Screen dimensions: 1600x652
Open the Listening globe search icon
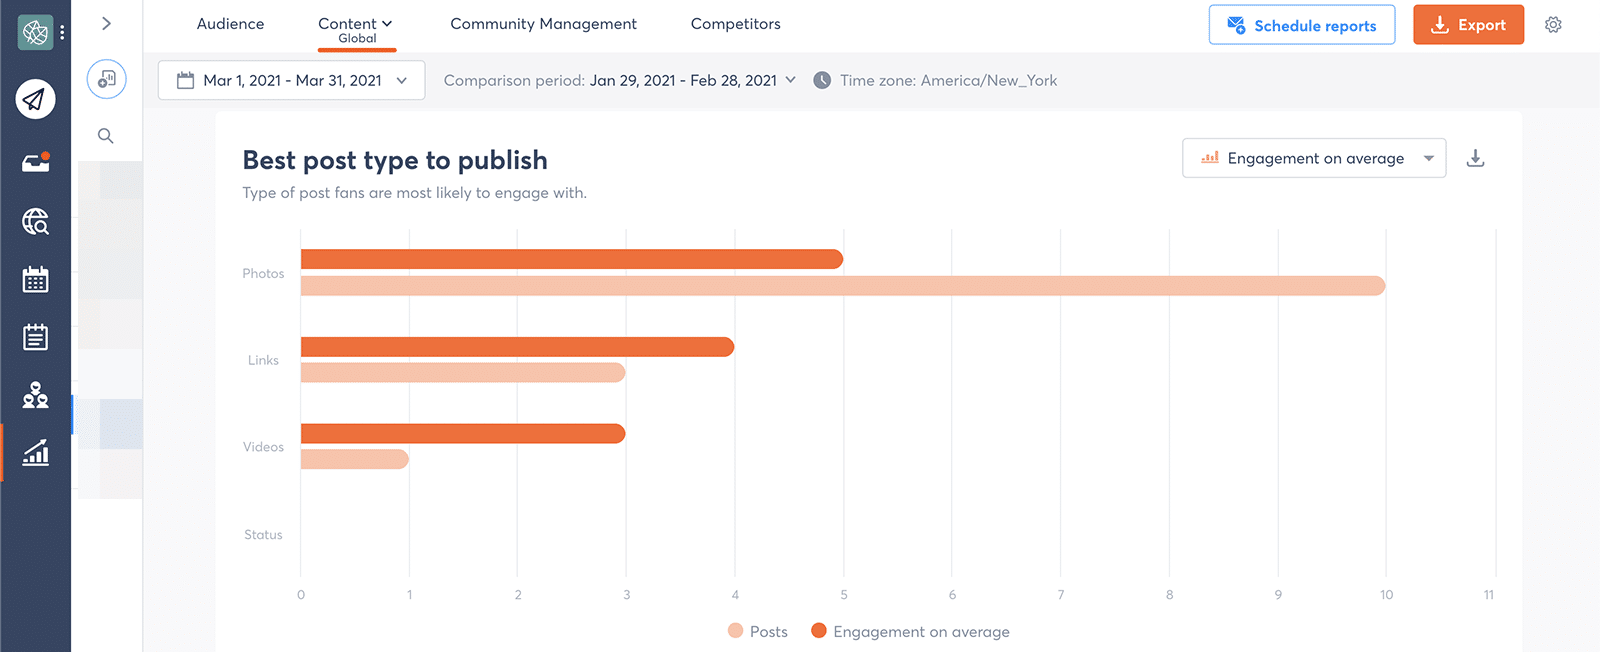pyautogui.click(x=36, y=221)
